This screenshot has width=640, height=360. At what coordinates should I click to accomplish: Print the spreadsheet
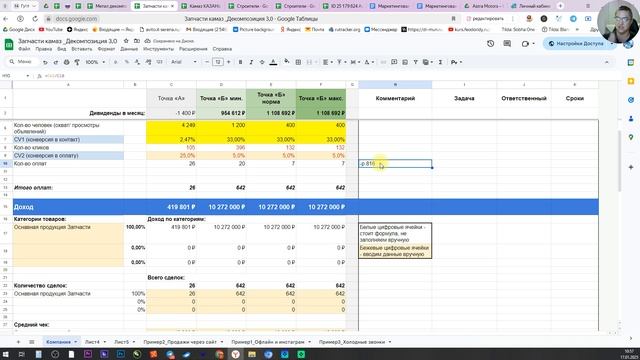66,62
